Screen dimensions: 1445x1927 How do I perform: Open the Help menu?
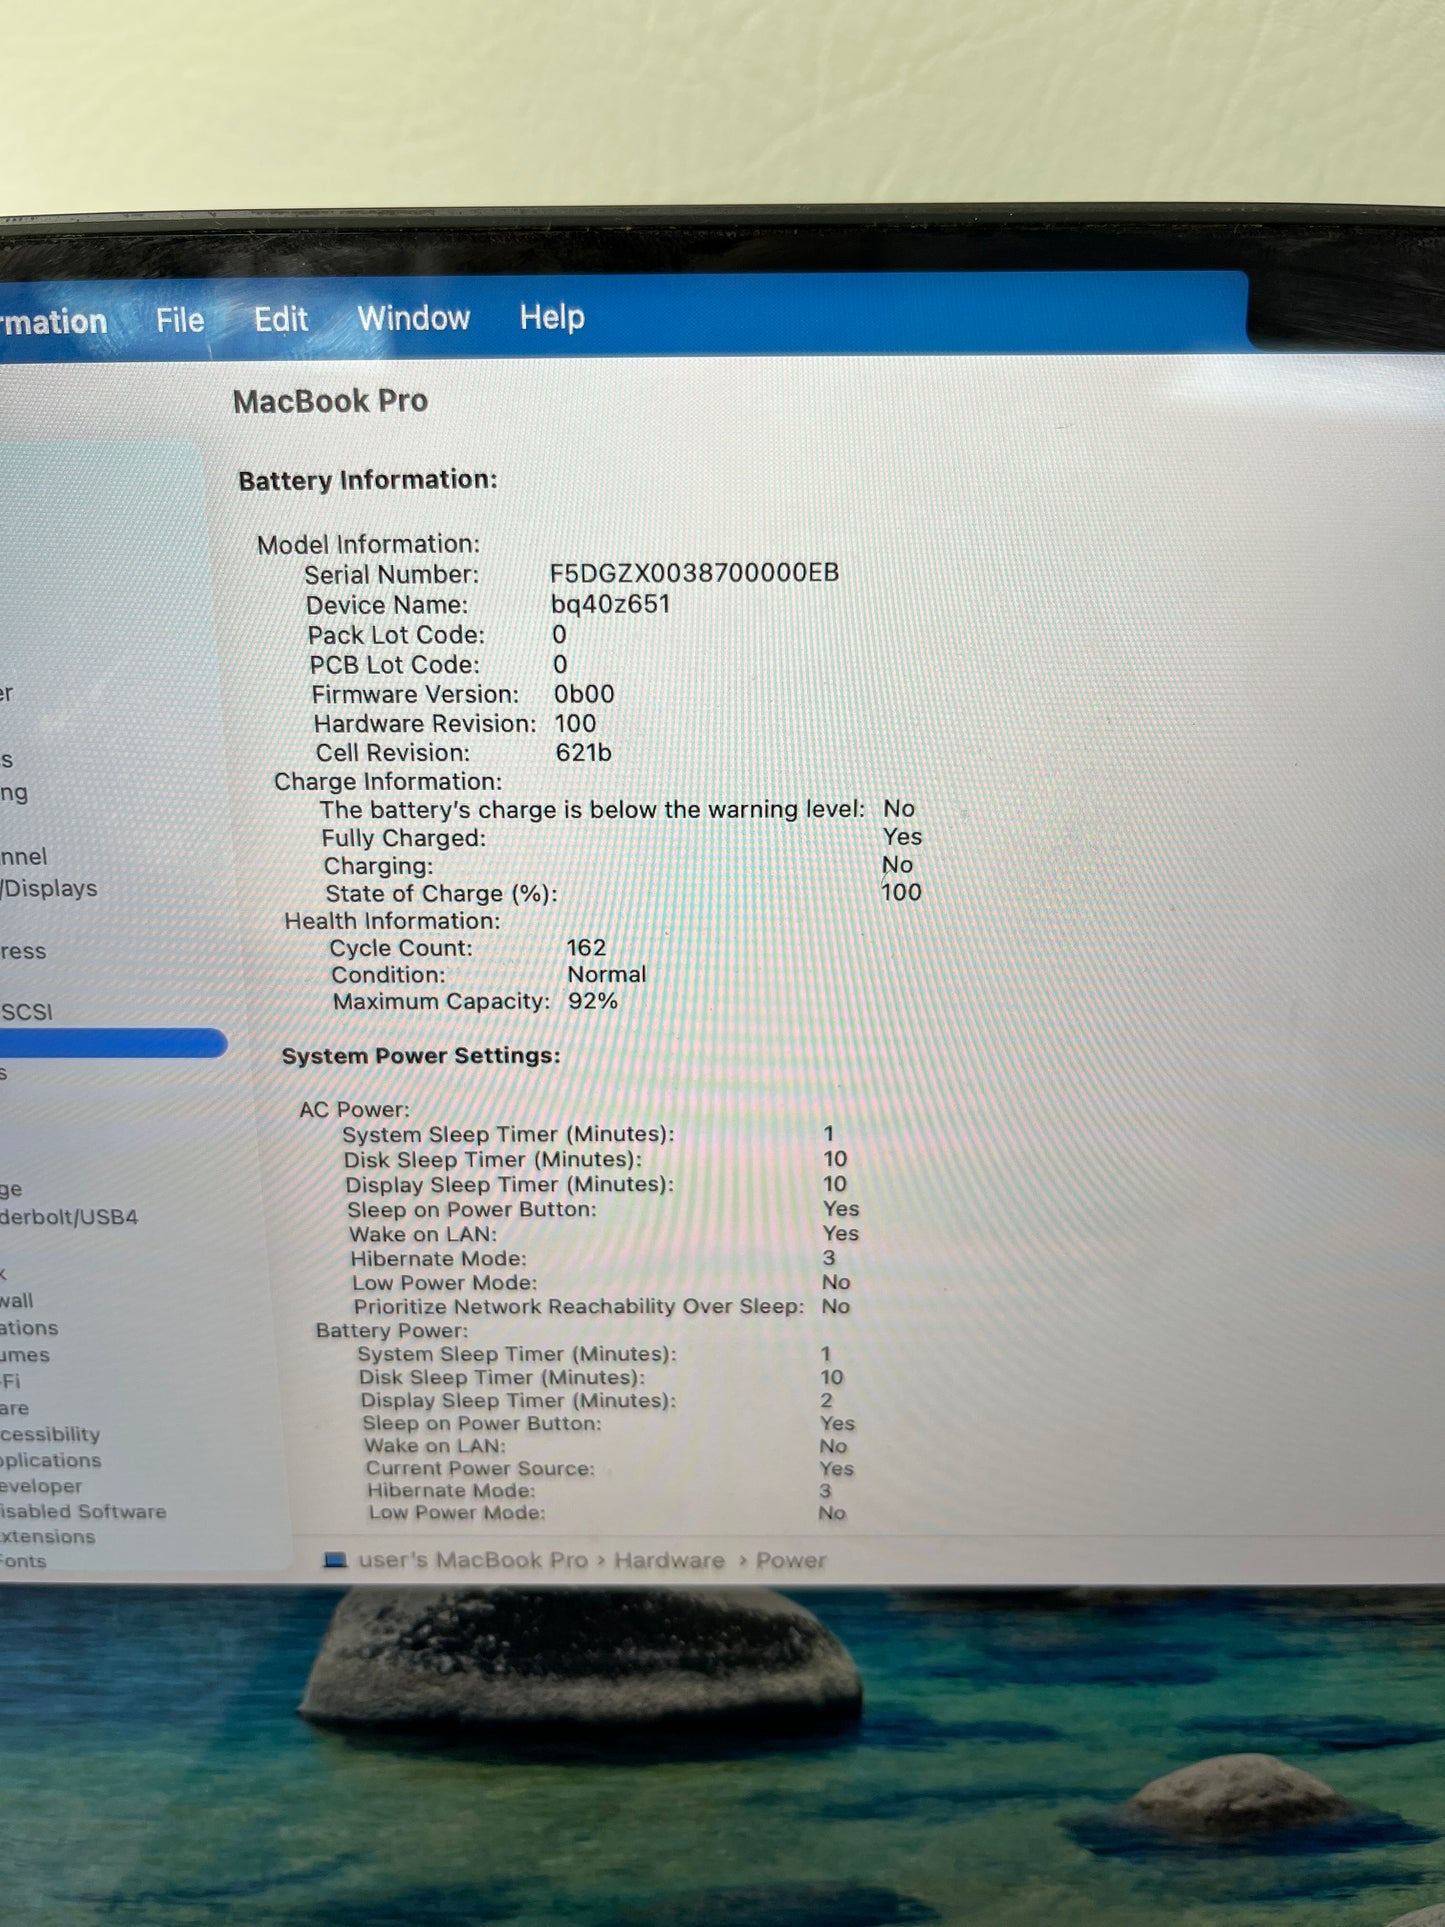[x=552, y=317]
